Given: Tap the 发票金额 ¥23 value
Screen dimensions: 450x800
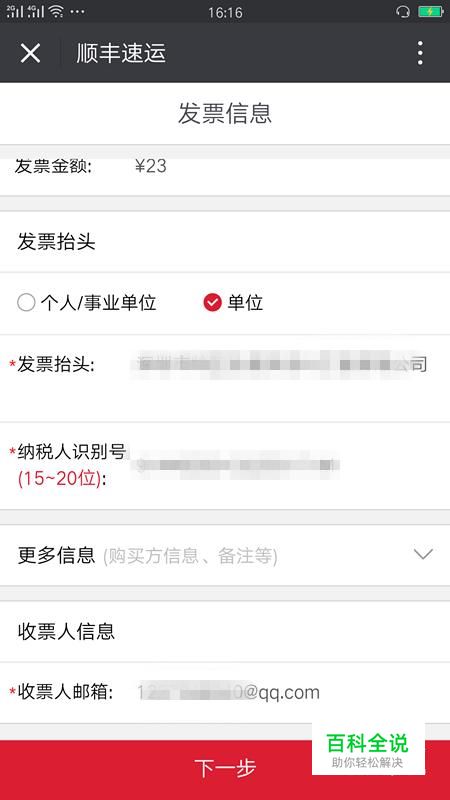Looking at the screenshot, I should [151, 166].
